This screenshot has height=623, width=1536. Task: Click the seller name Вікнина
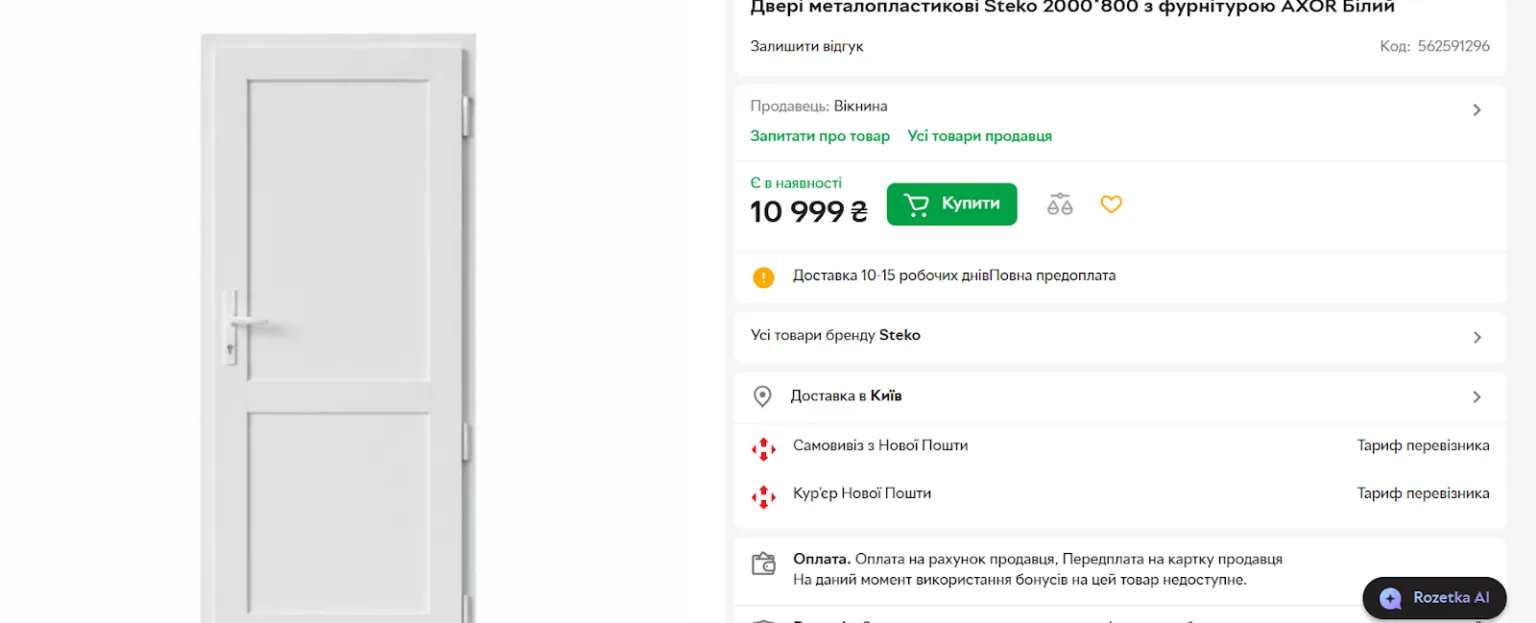(860, 106)
